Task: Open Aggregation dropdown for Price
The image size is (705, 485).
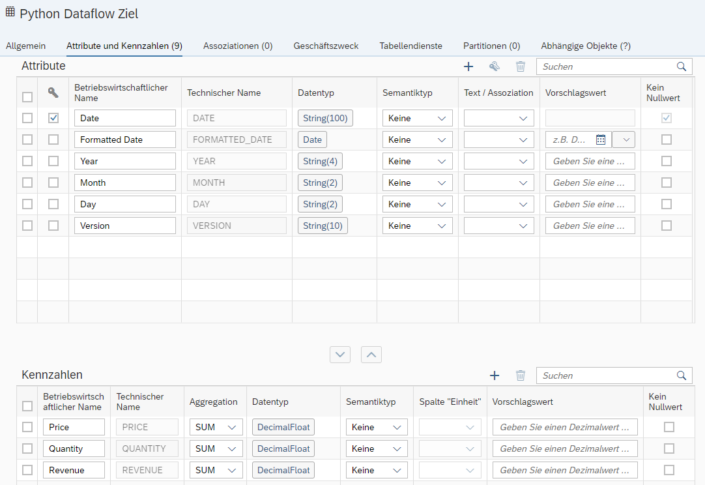Action: pos(216,427)
